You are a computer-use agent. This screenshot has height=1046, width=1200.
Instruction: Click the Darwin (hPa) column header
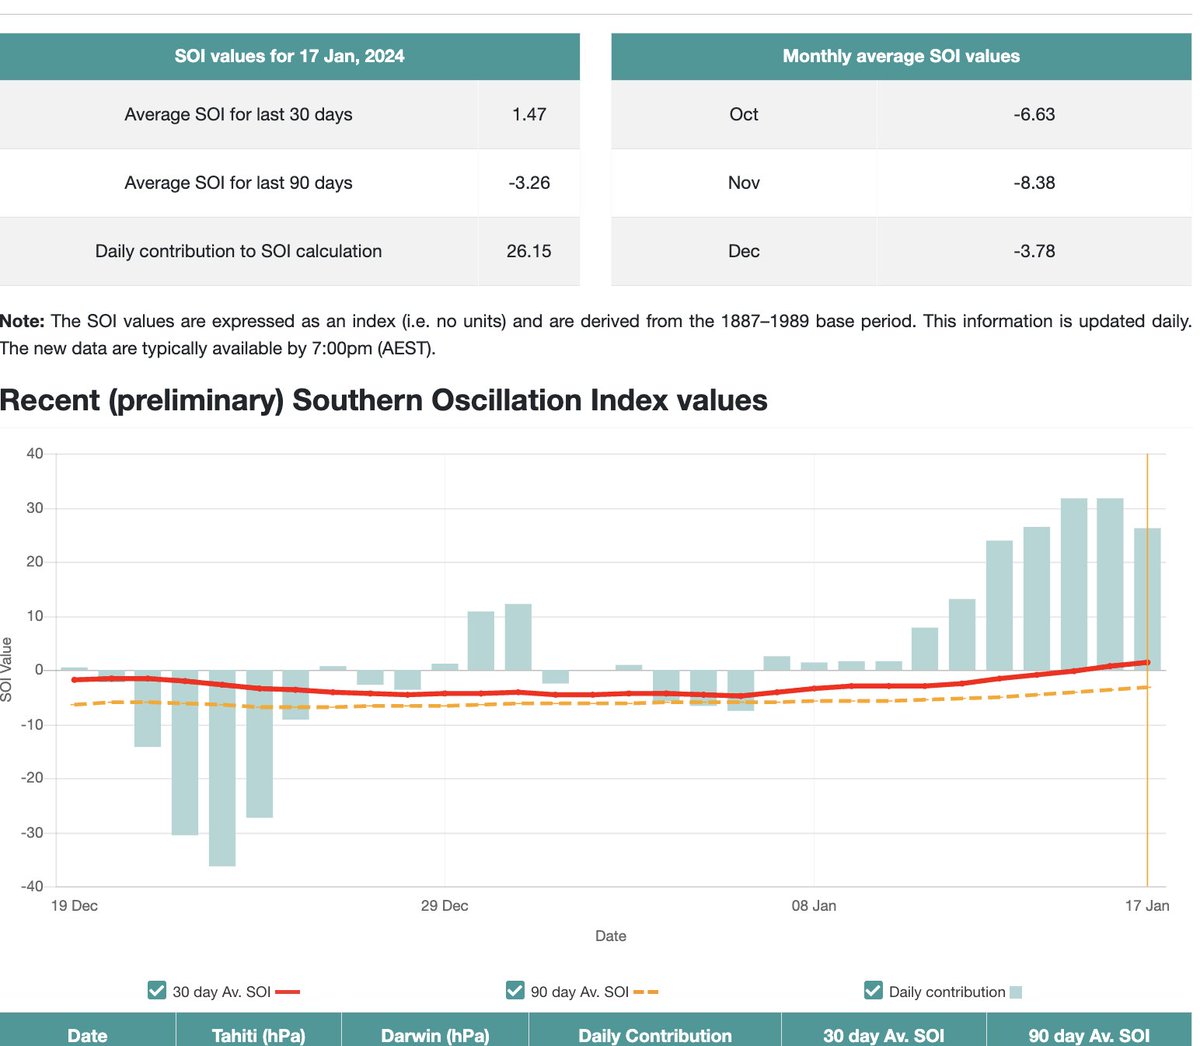(435, 1030)
